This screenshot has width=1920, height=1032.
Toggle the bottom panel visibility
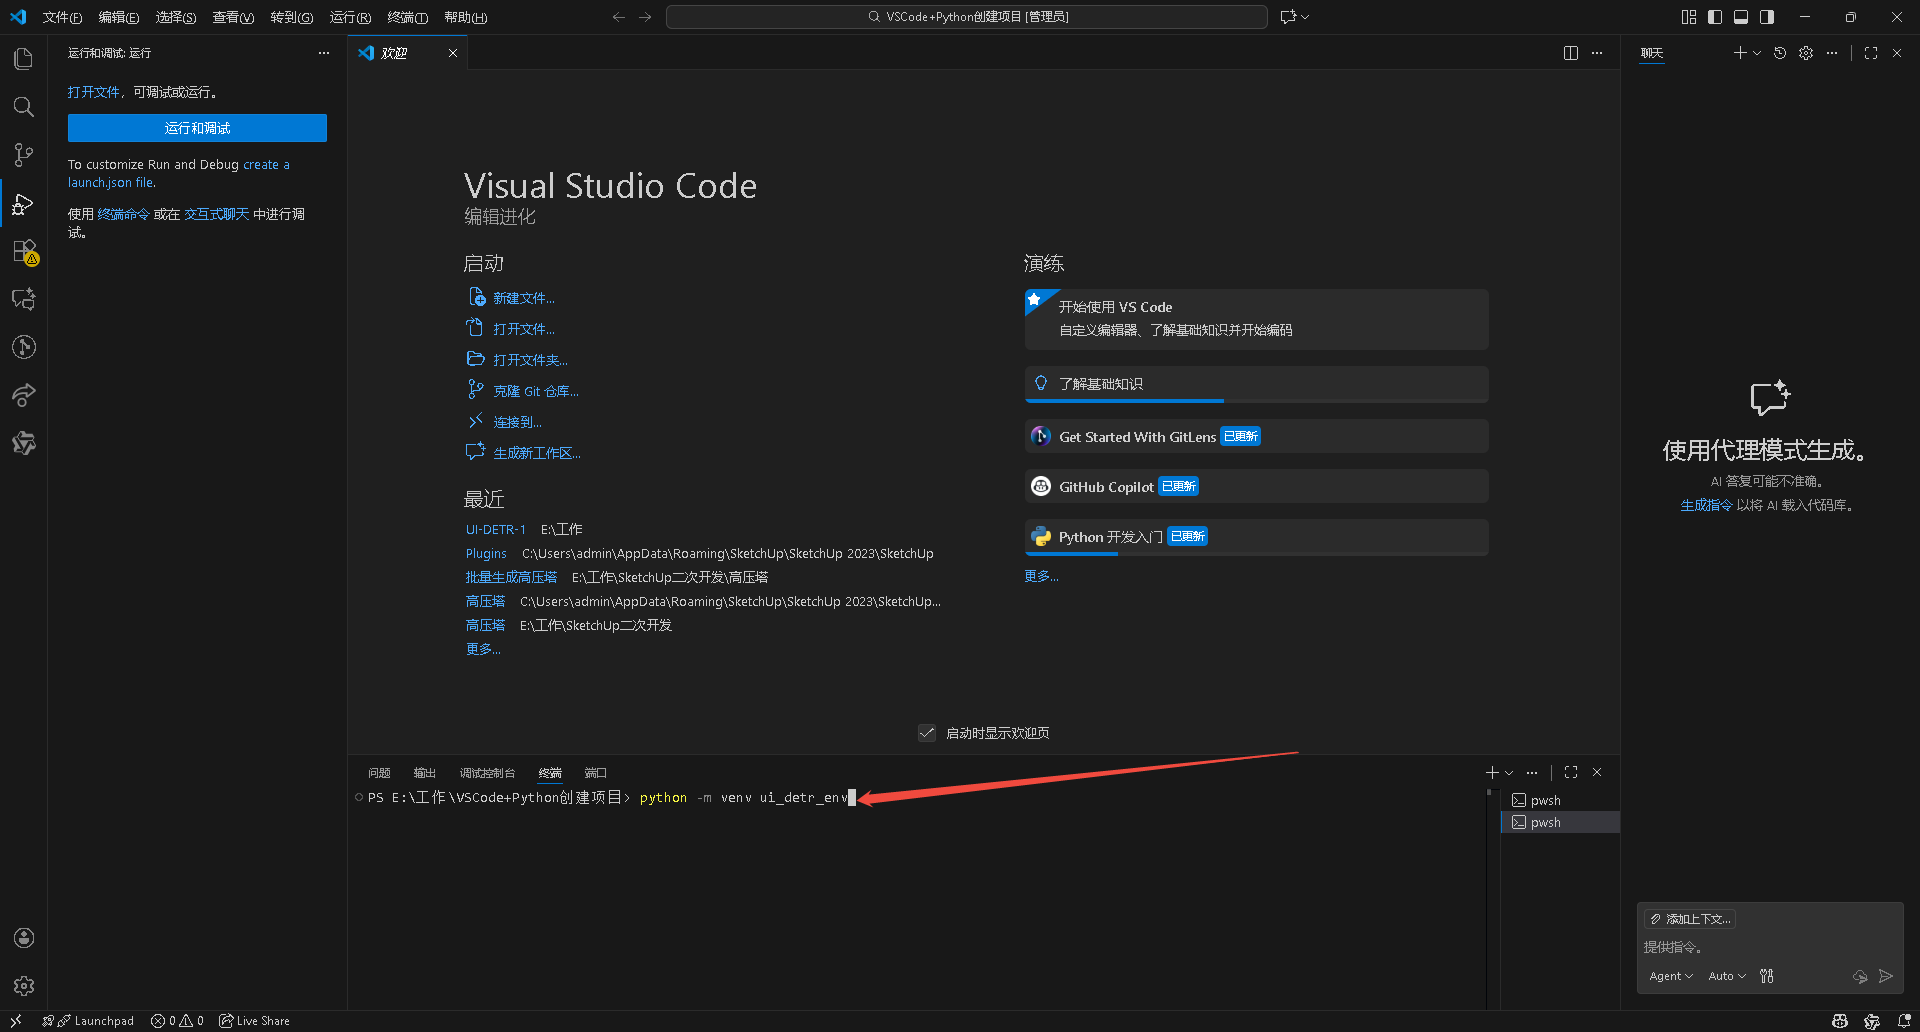click(1741, 17)
